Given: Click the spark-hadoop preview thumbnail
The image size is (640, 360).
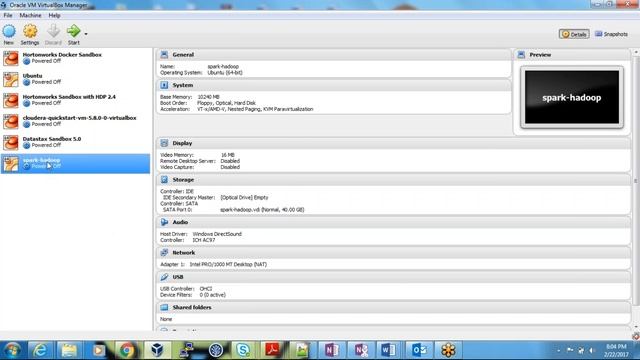Looking at the screenshot, I should pyautogui.click(x=571, y=97).
